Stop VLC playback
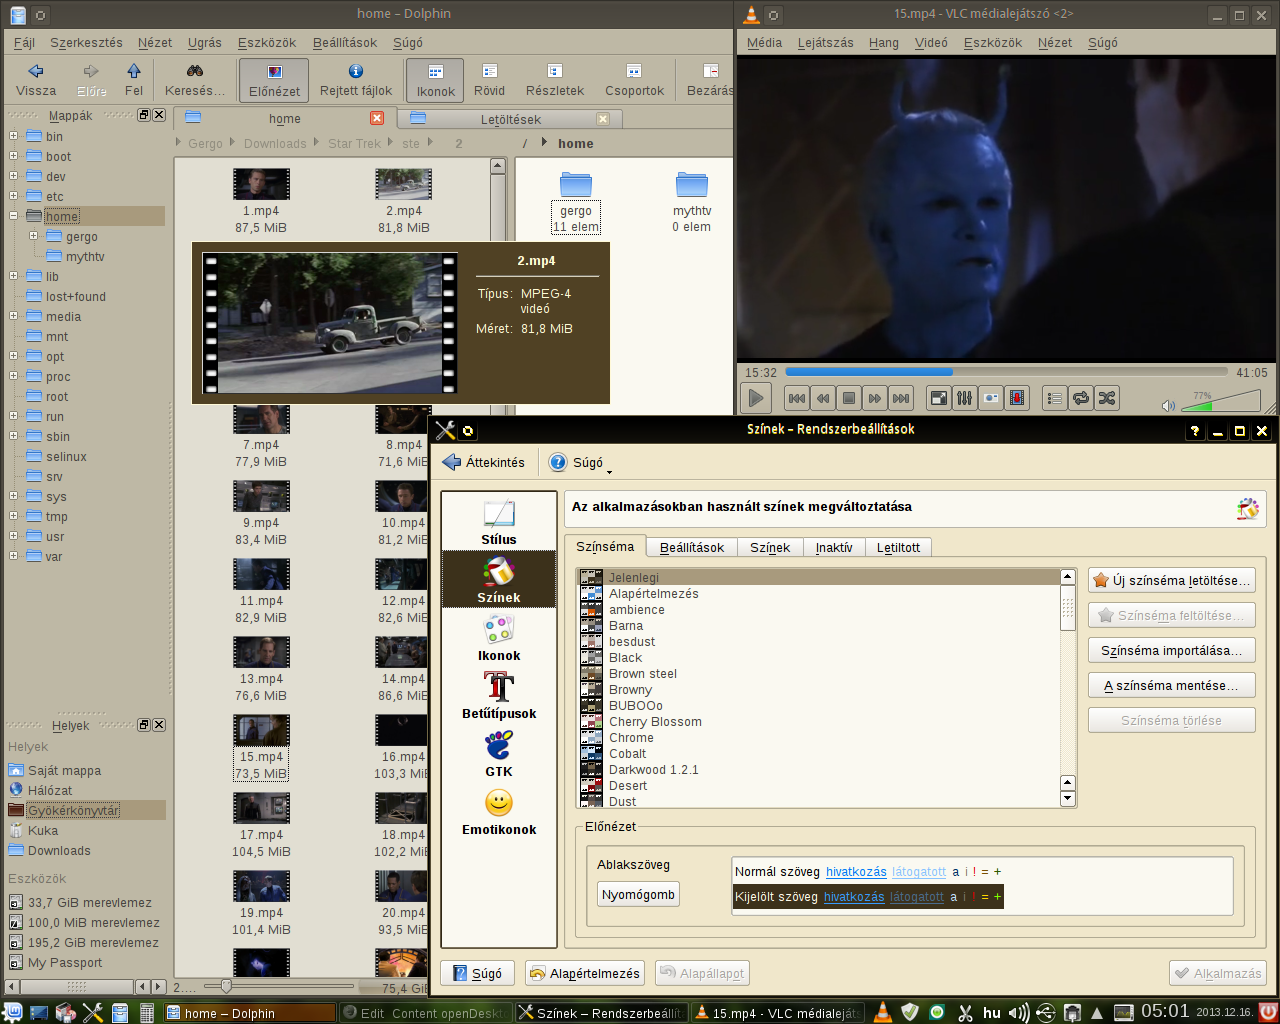1280x1024 pixels. tap(849, 398)
